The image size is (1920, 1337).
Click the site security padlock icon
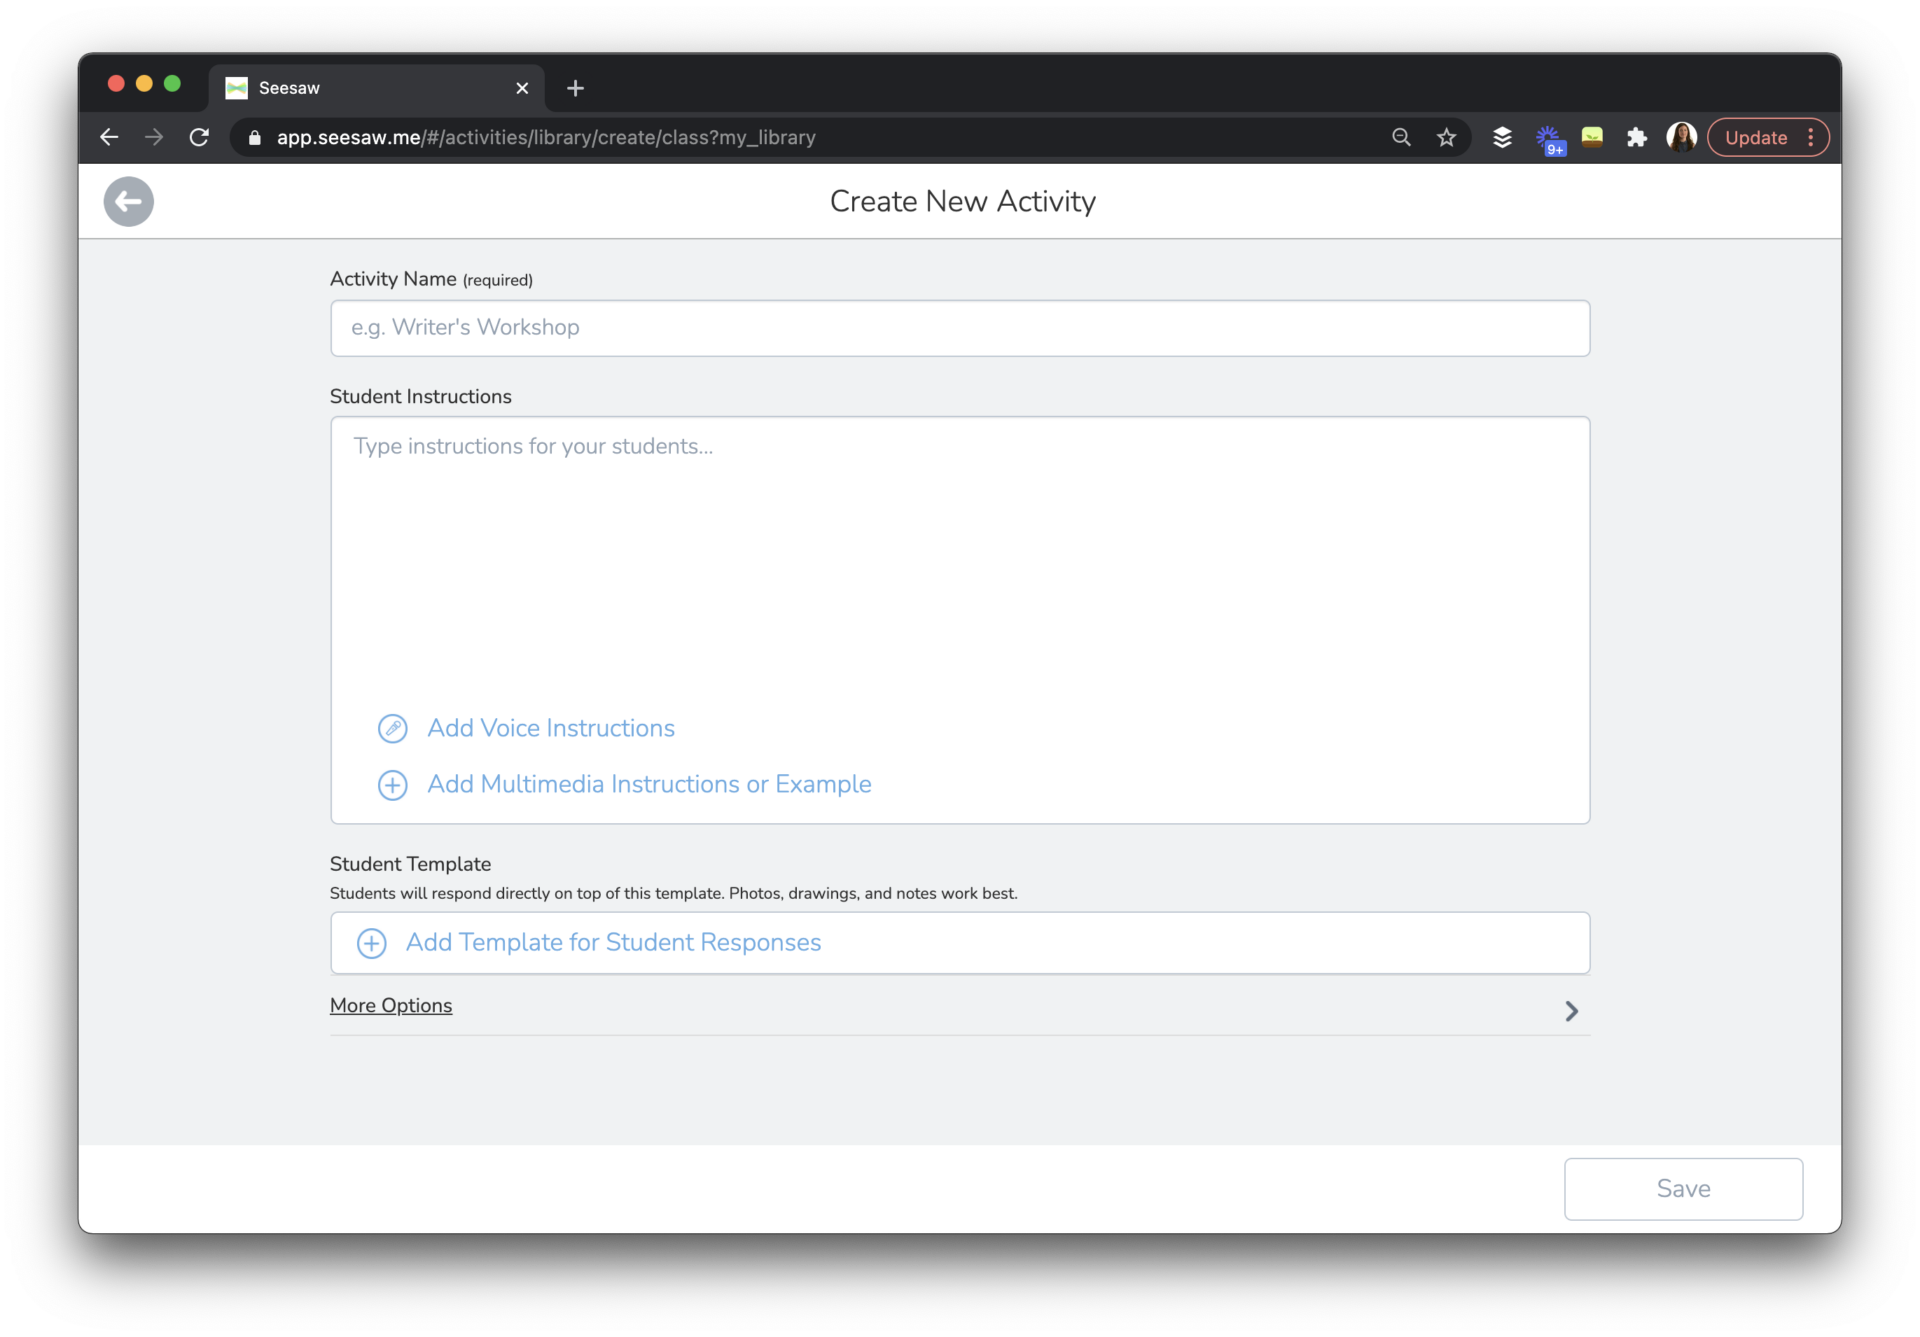254,137
